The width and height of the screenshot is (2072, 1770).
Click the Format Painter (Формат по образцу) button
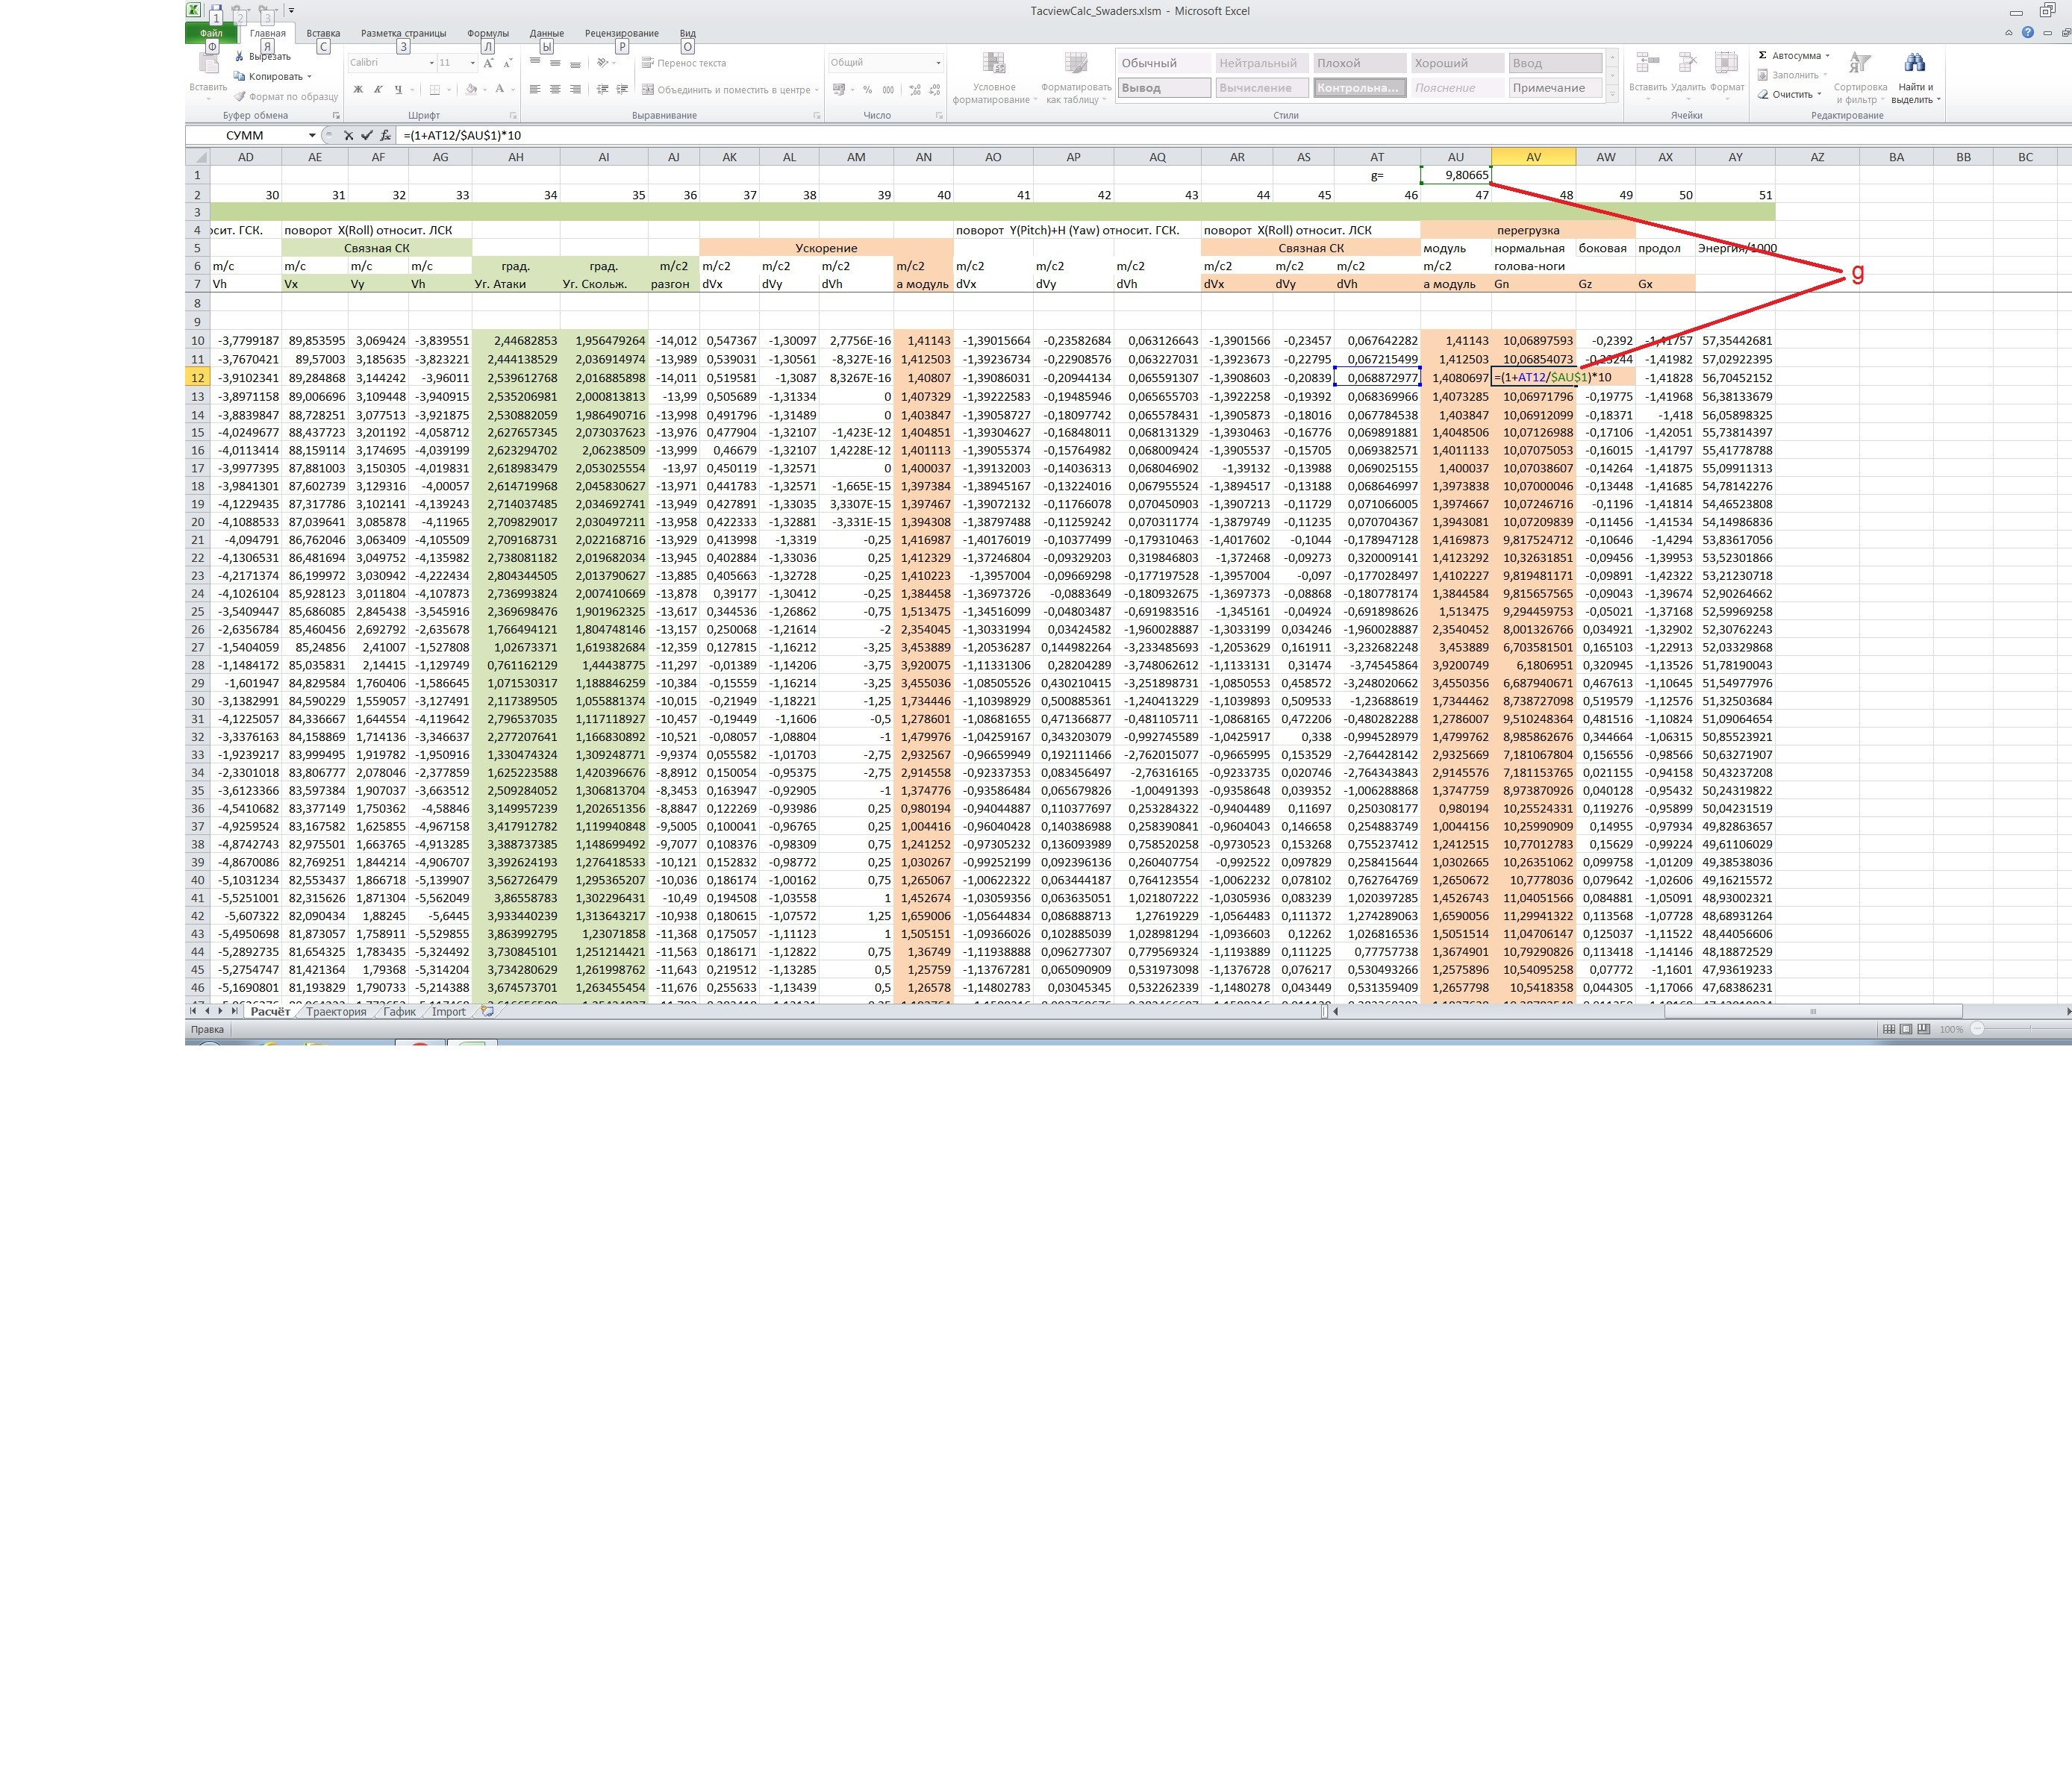pyautogui.click(x=286, y=97)
